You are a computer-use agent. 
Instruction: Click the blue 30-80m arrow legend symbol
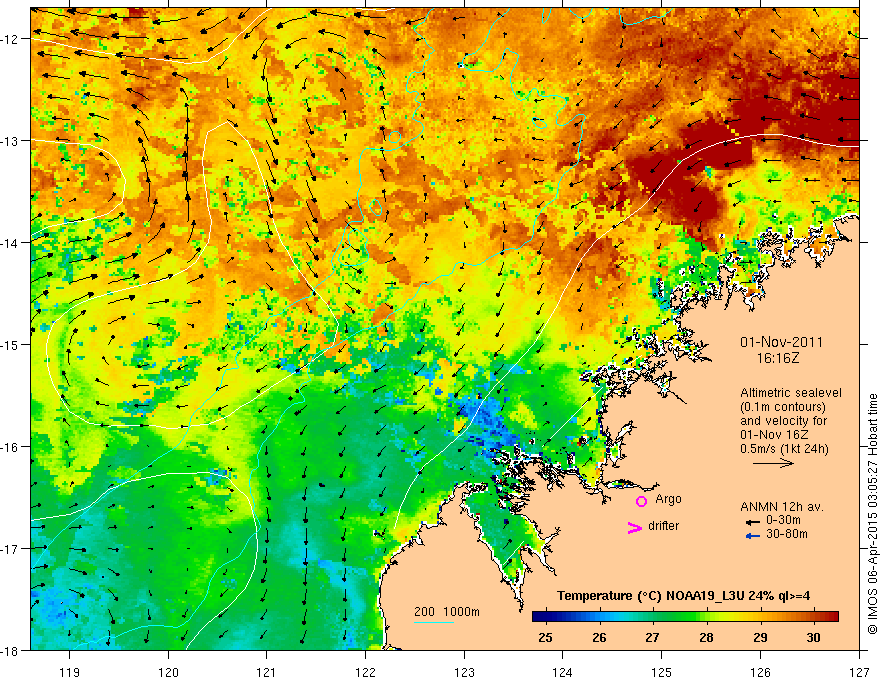point(752,536)
